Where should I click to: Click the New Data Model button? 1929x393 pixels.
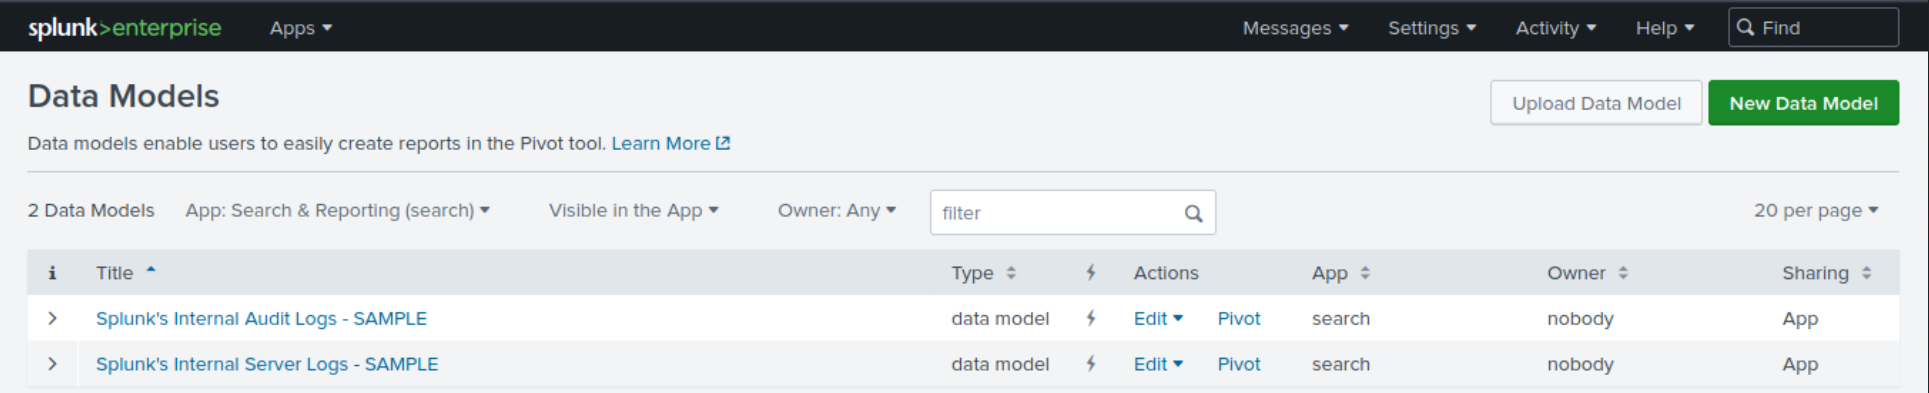coord(1803,103)
